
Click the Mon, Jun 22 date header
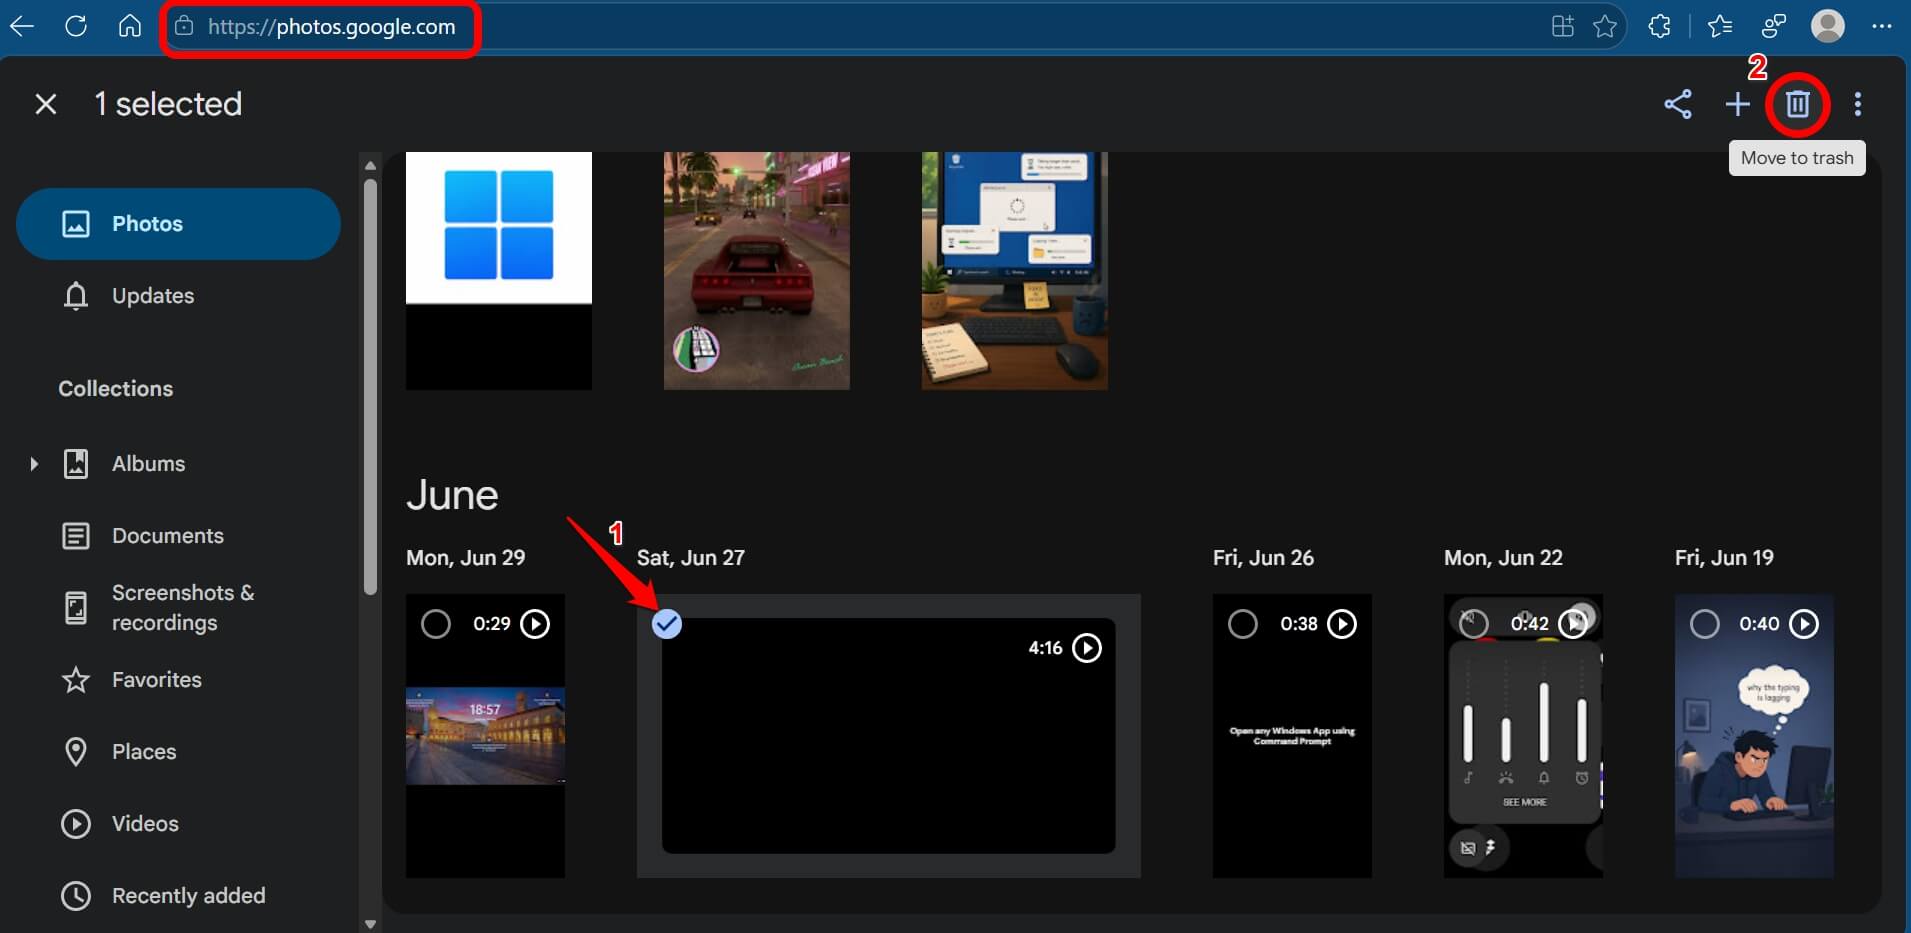click(1503, 558)
